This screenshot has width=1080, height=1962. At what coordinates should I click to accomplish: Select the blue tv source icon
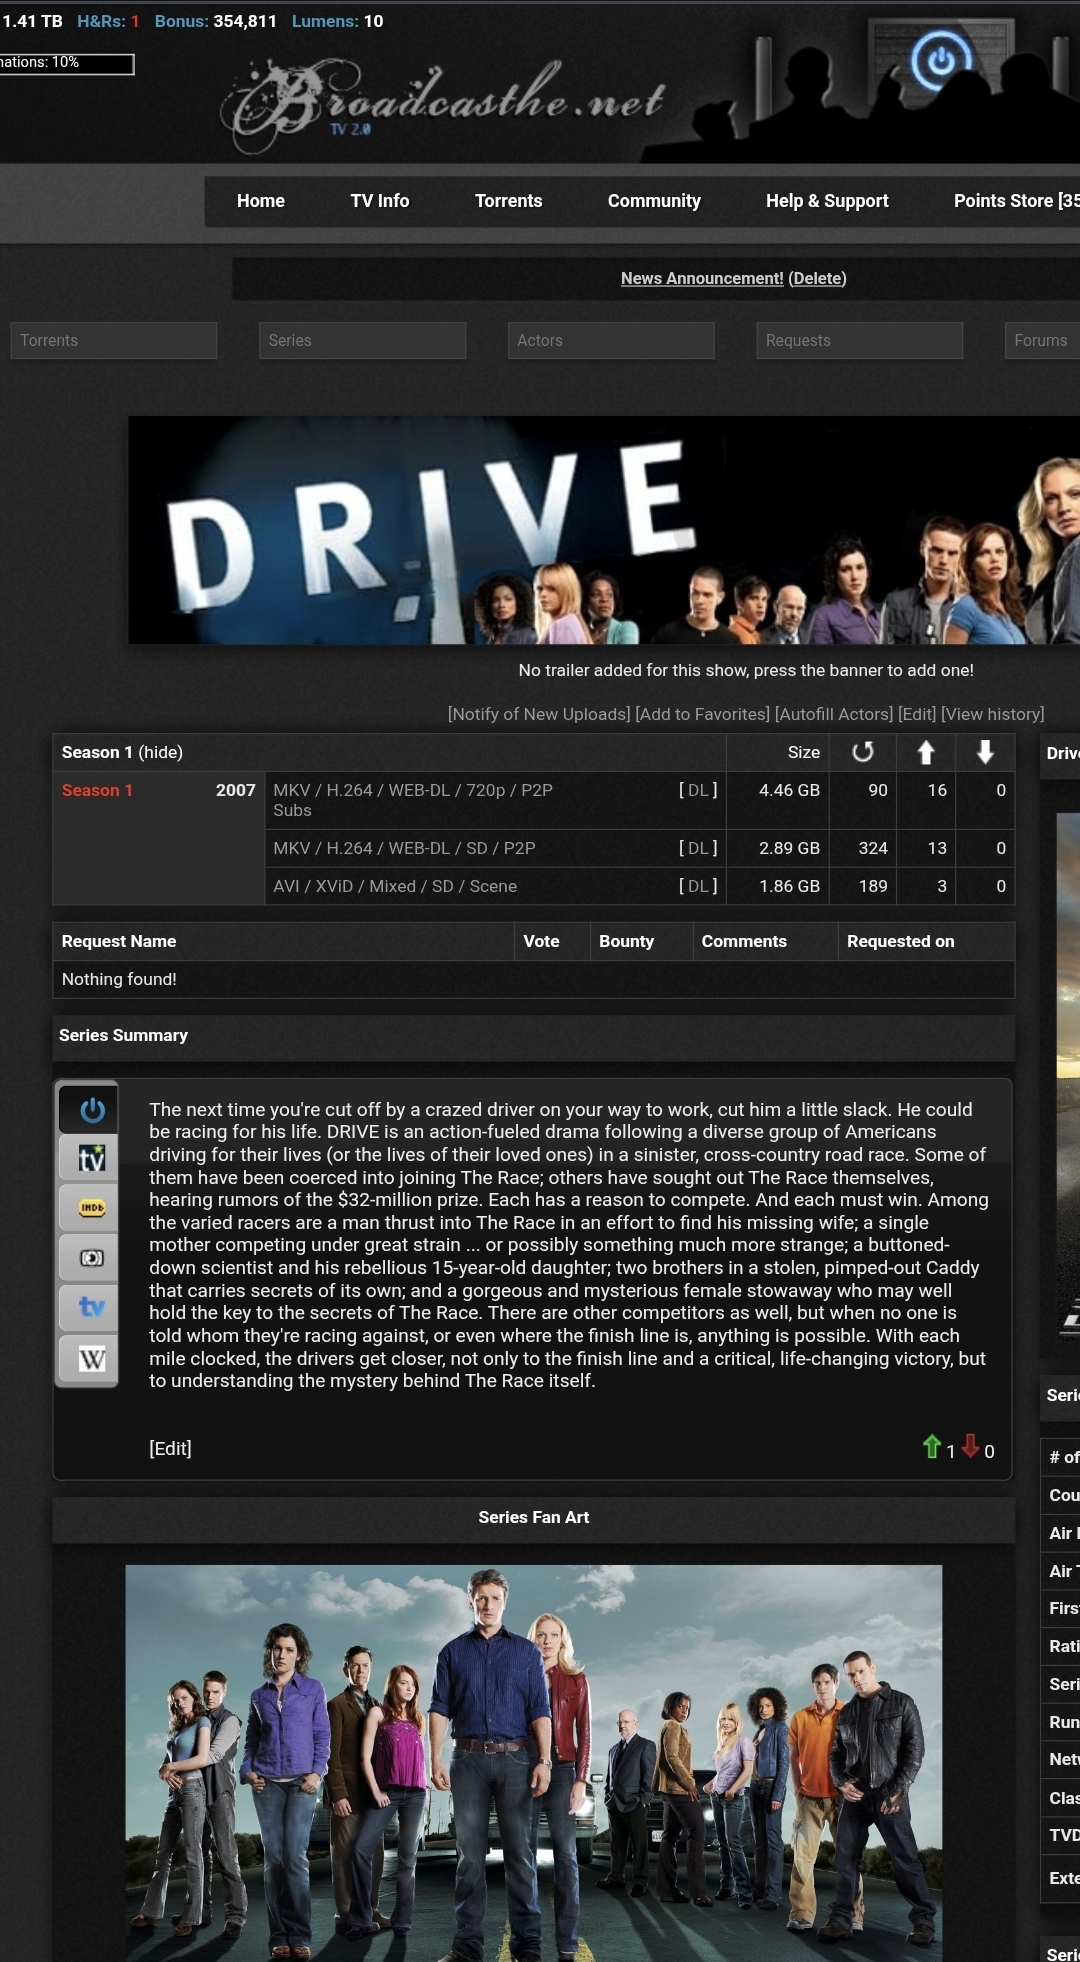90,1308
